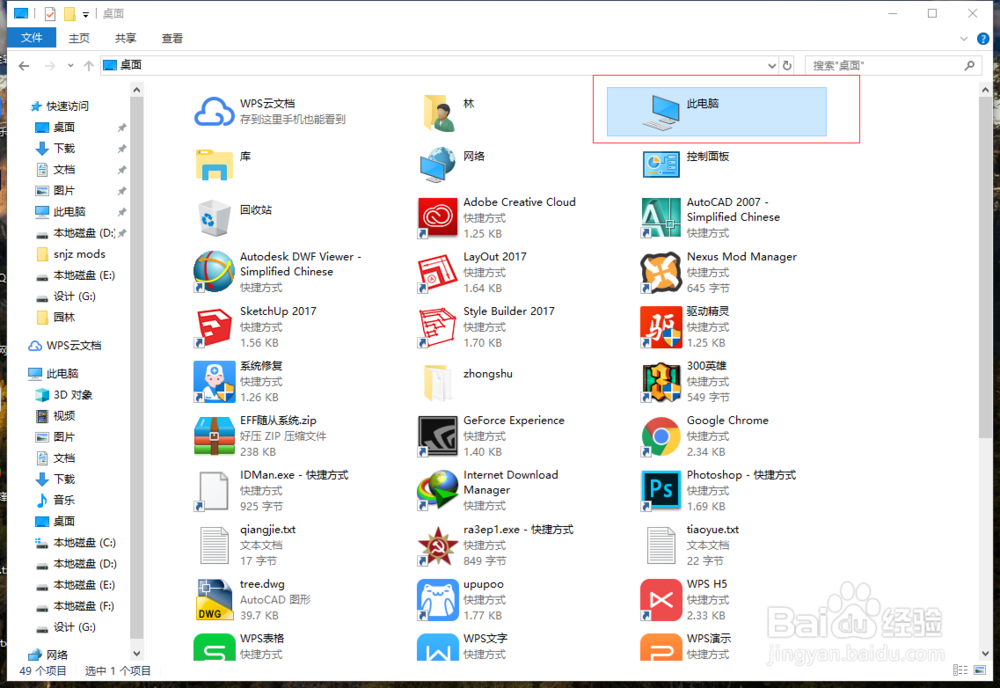Click the 搜索"桌面" search box
Screen dimensions: 1000x688
[x=893, y=65]
